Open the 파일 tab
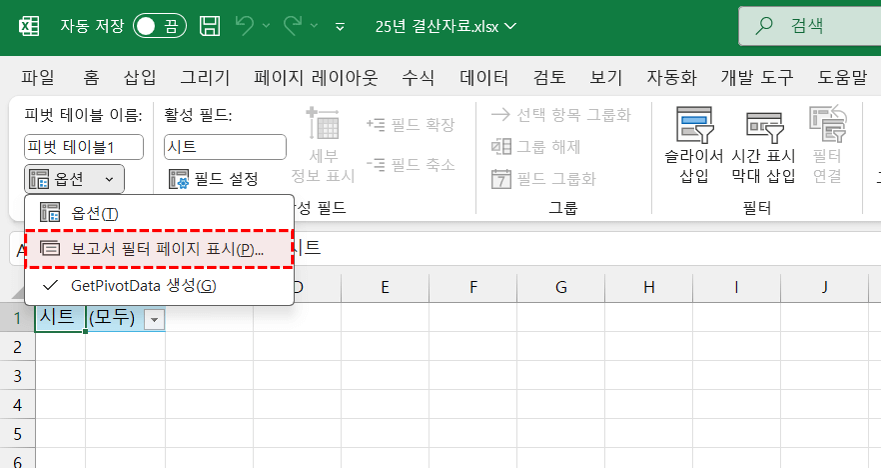This screenshot has height=468, width=881. [x=38, y=77]
